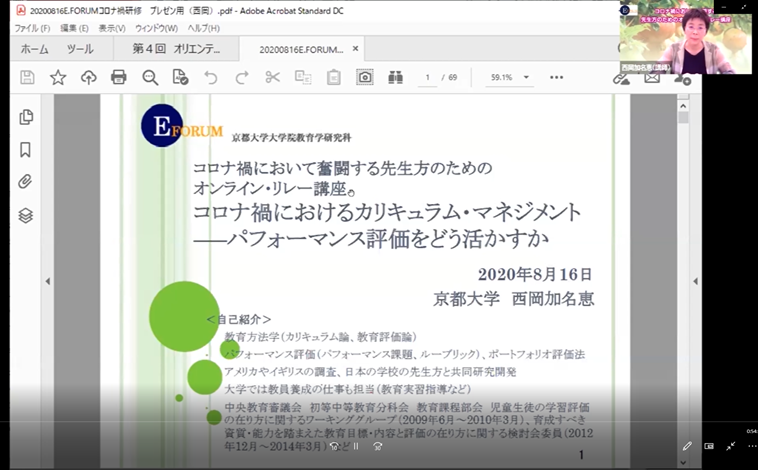The width and height of the screenshot is (758, 470).
Task: Click the Copy icon in toolbar
Action: coord(303,77)
